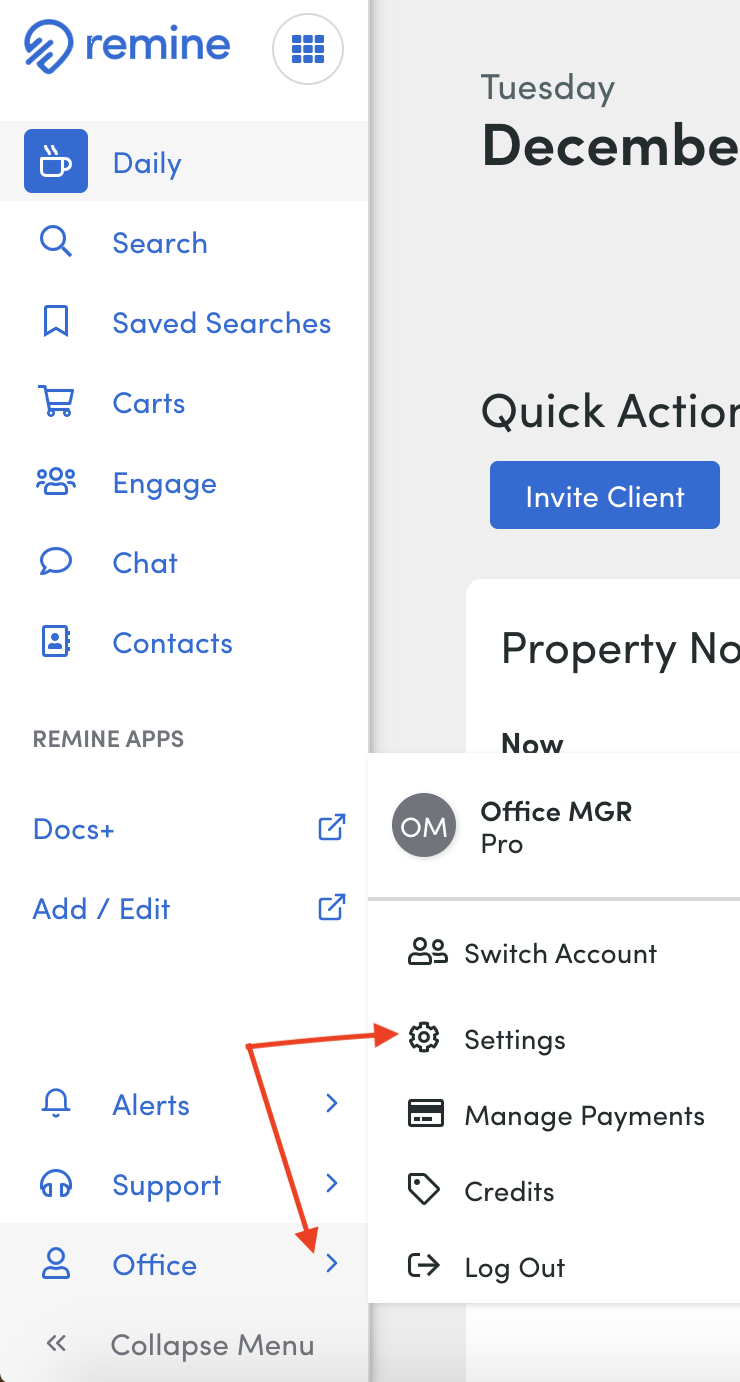Open the apps grid launcher button
Image resolution: width=740 pixels, height=1382 pixels.
308,48
